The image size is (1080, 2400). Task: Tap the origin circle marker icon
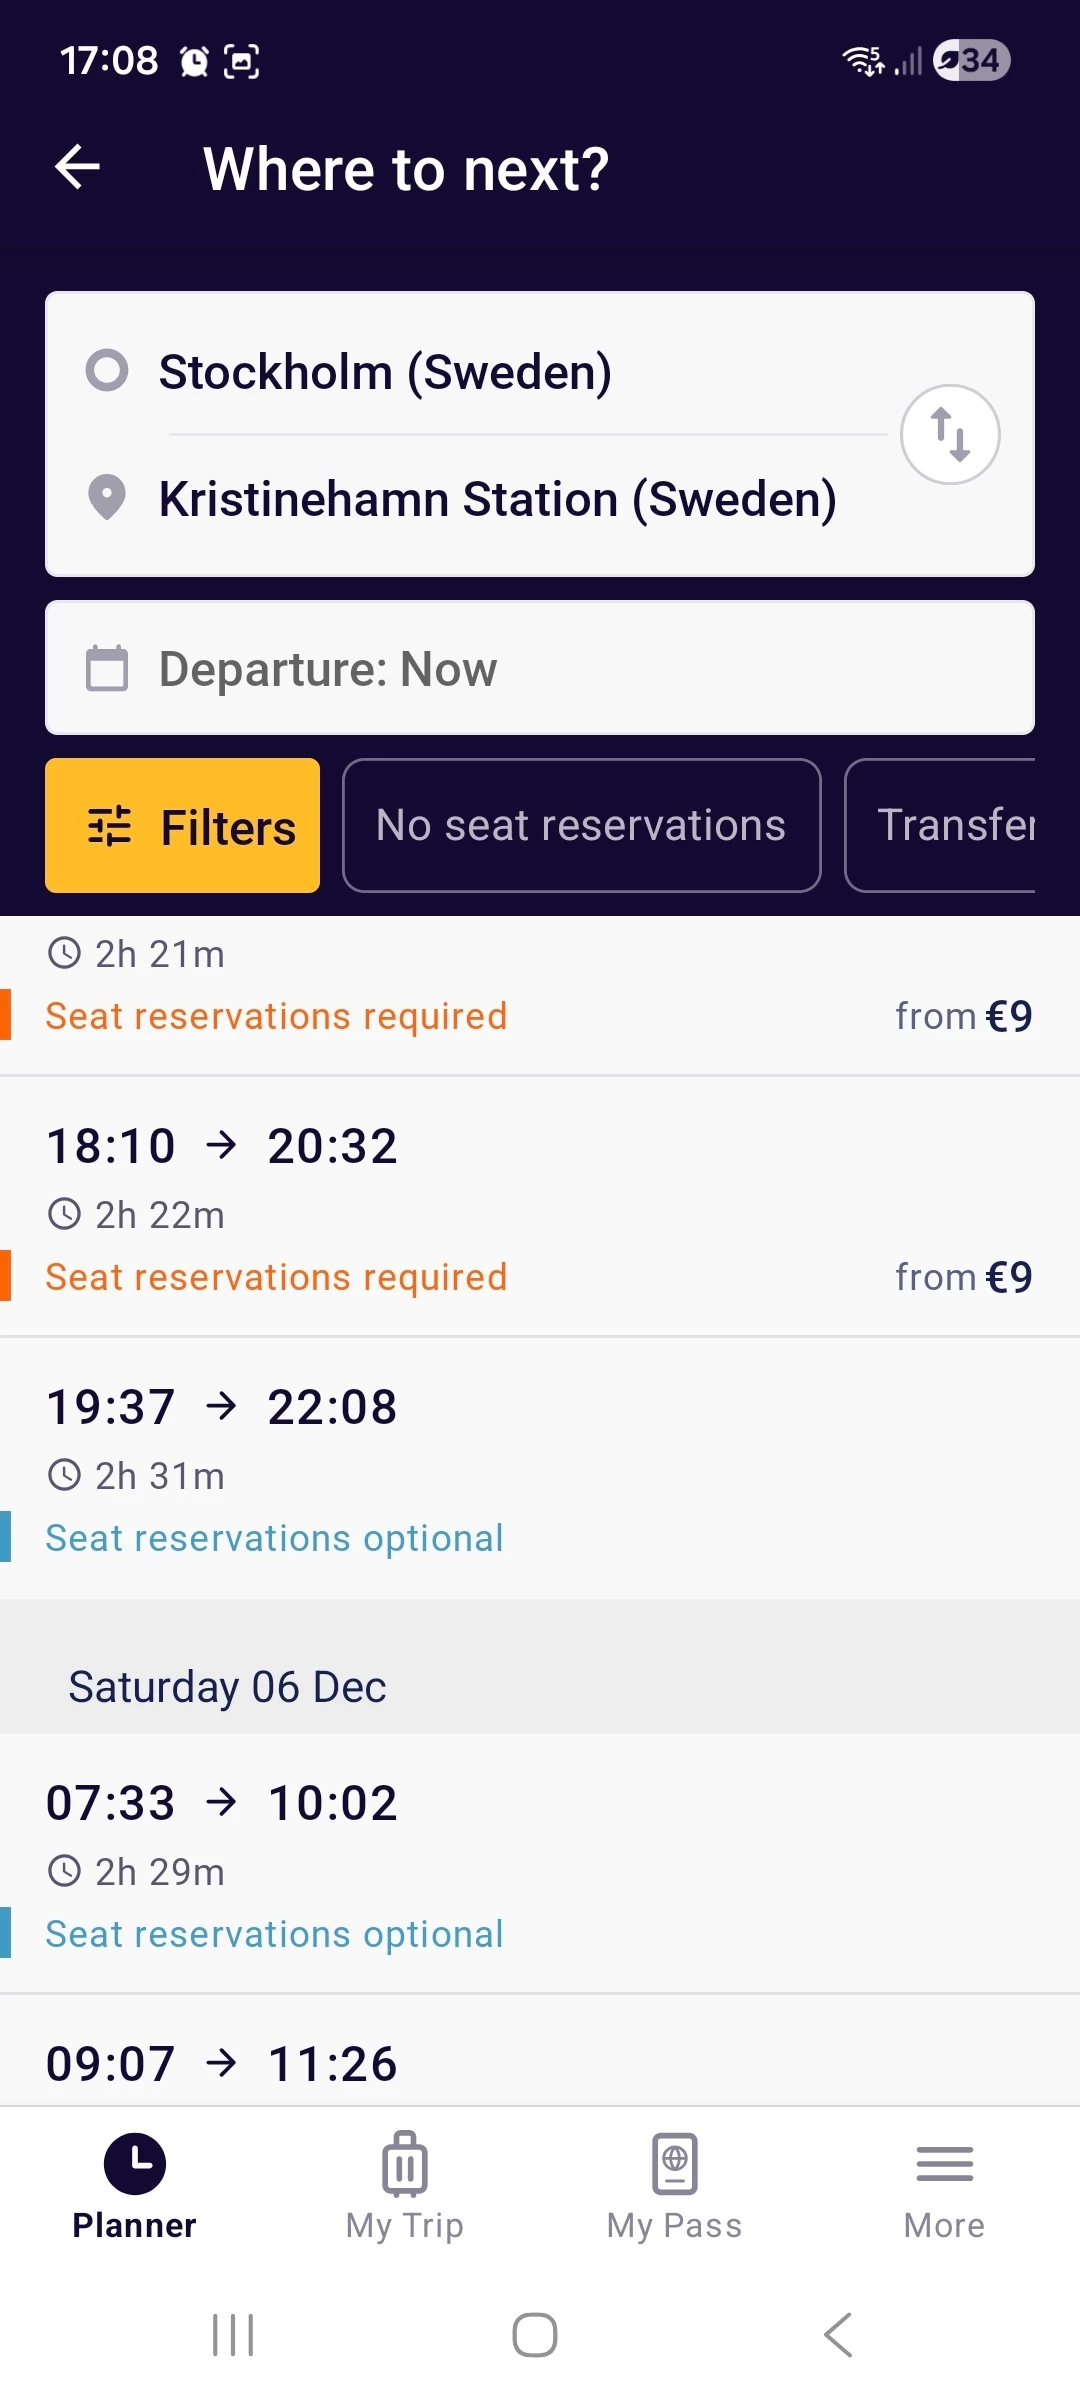pyautogui.click(x=107, y=370)
